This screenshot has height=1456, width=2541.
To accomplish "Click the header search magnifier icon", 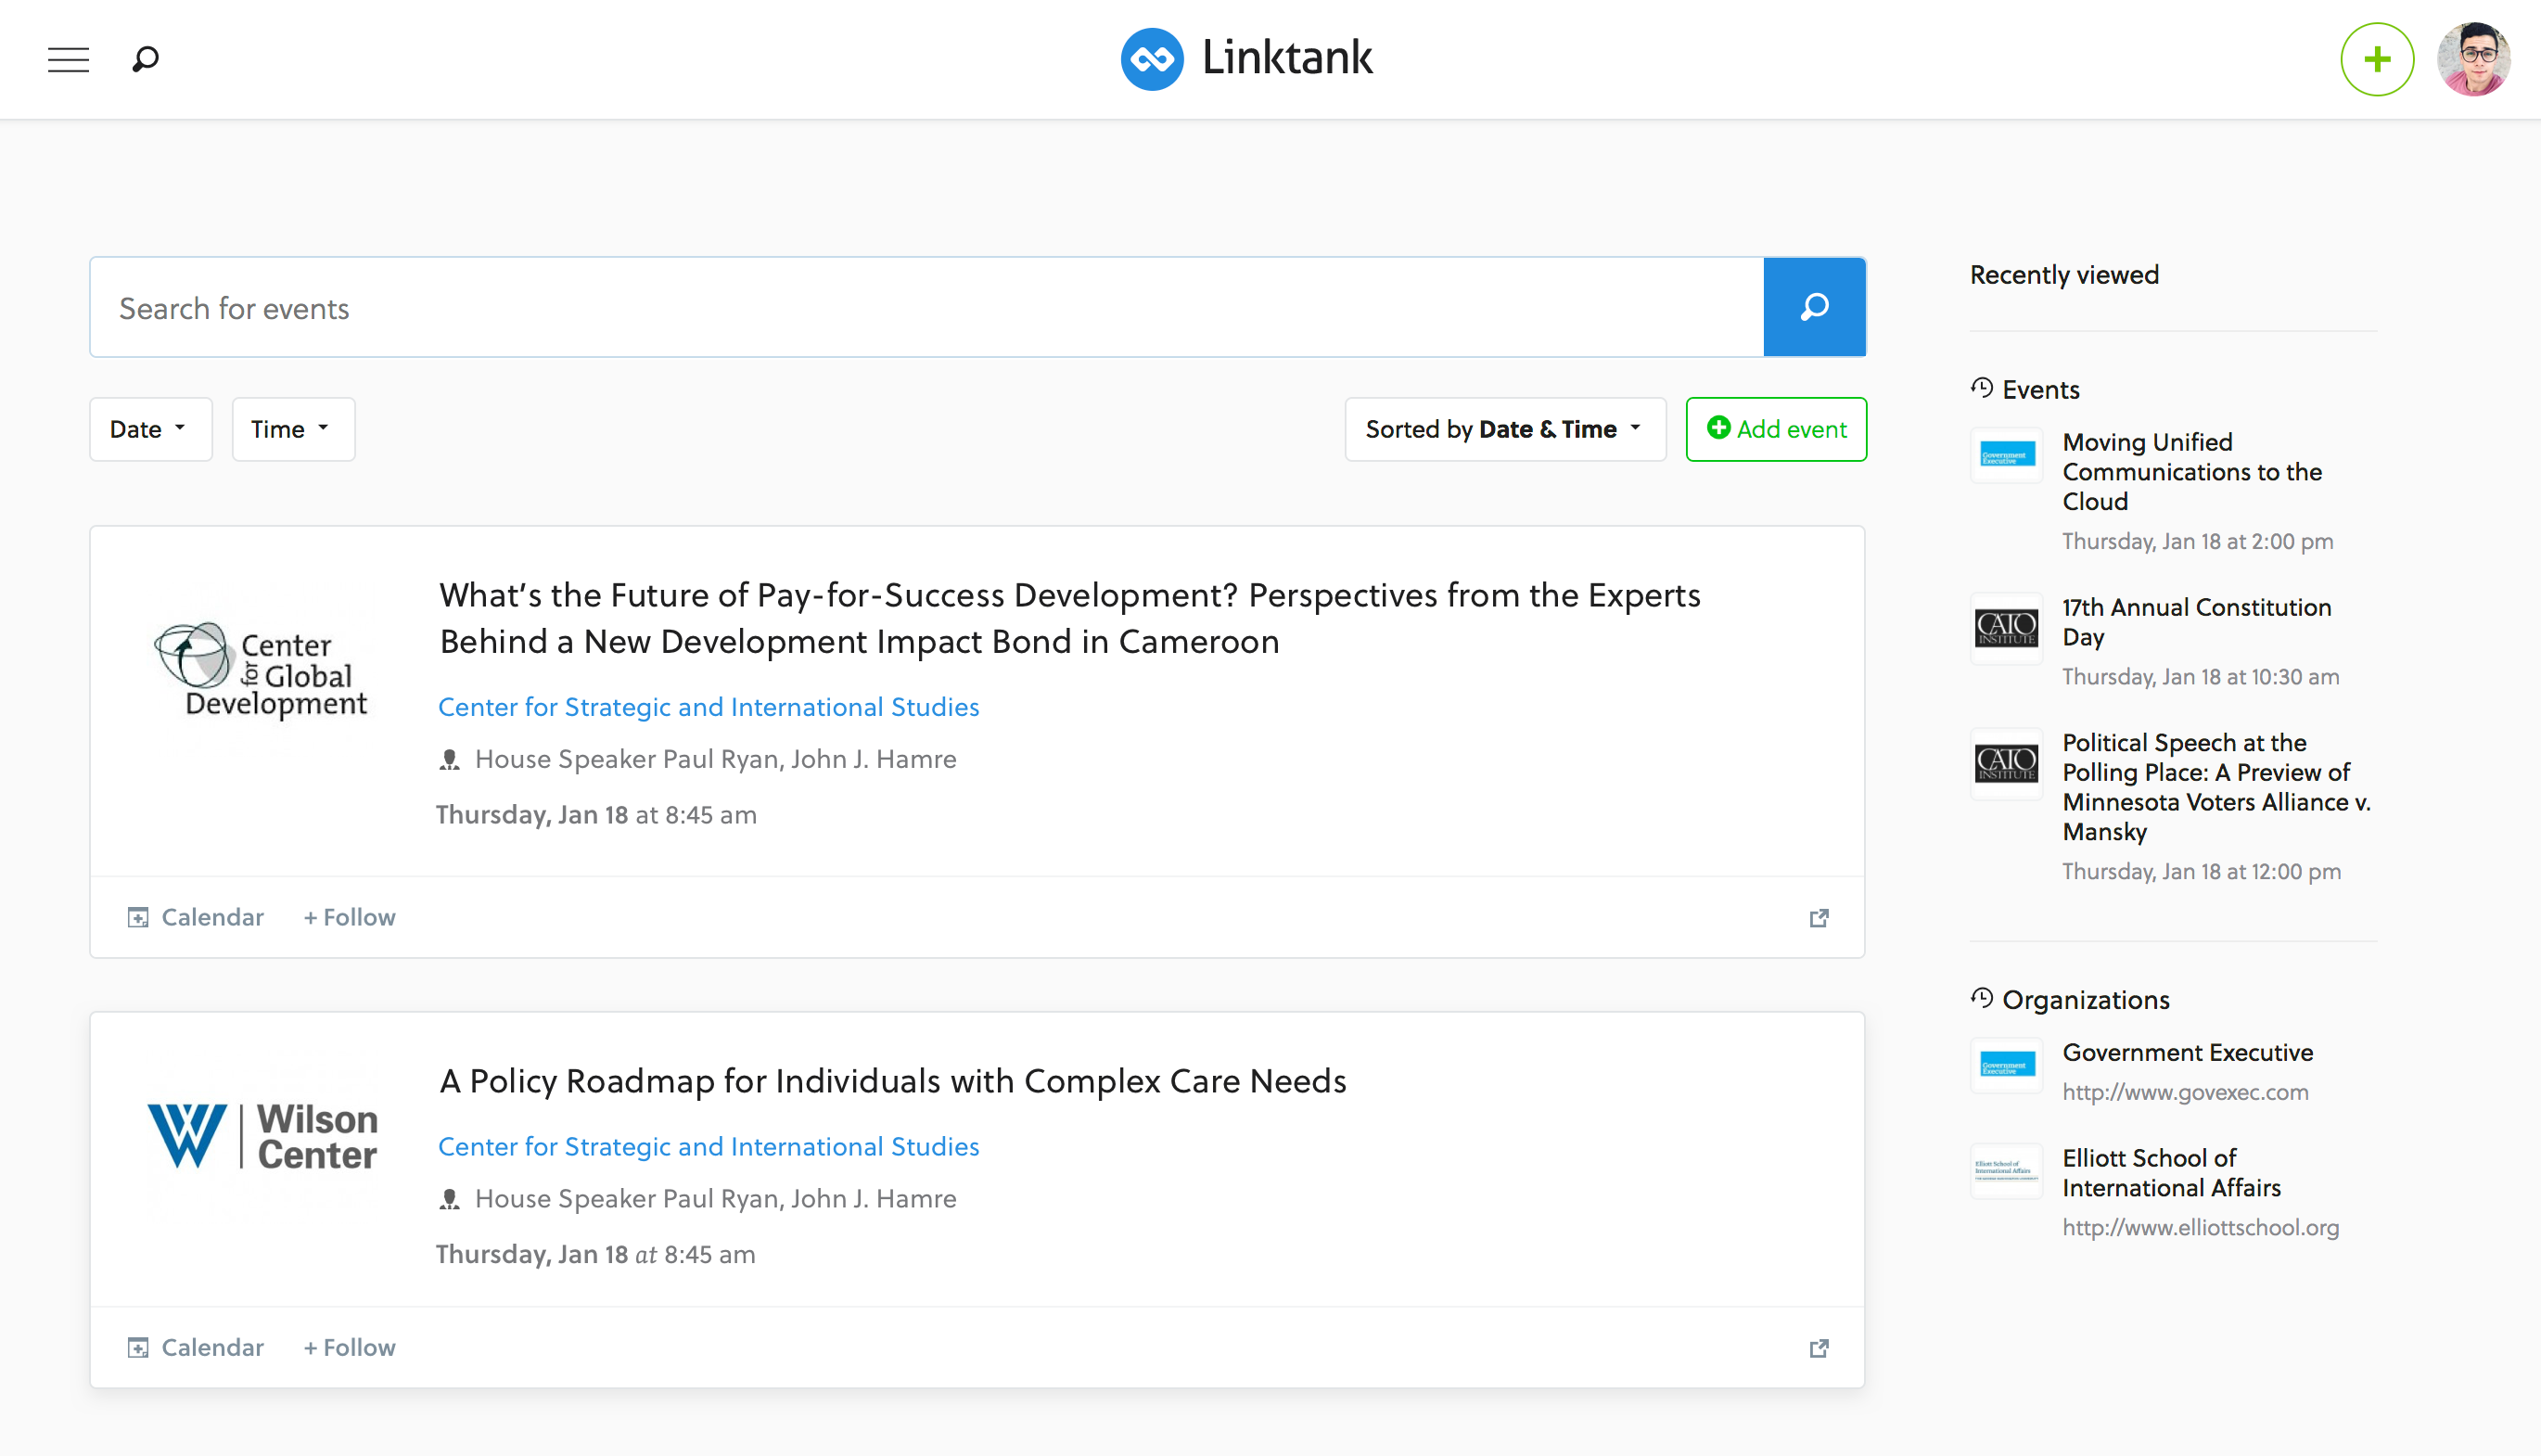I will (145, 59).
